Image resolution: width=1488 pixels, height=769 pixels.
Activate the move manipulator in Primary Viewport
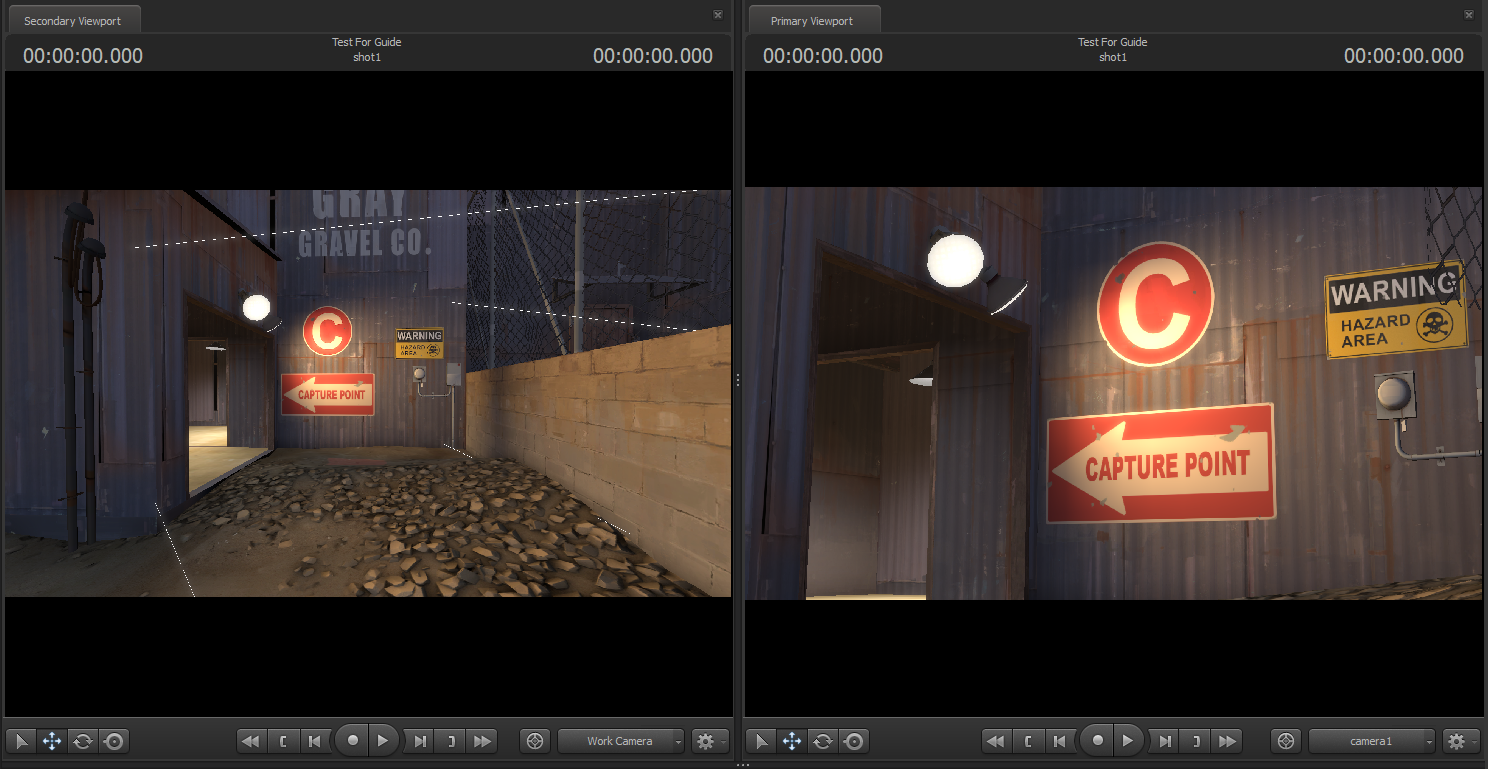[x=792, y=741]
